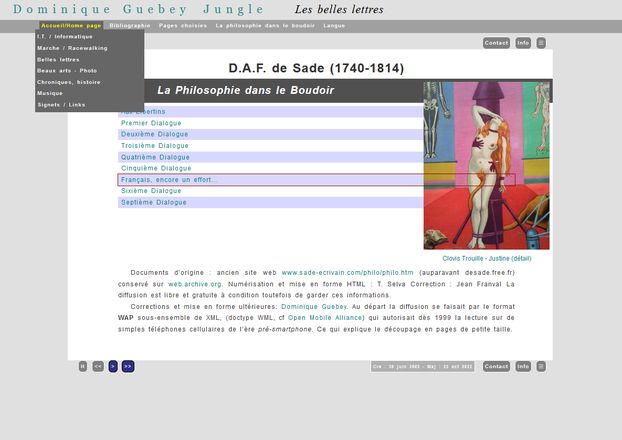The width and height of the screenshot is (622, 440).
Task: Open the Bibliographie menu
Action: (130, 25)
